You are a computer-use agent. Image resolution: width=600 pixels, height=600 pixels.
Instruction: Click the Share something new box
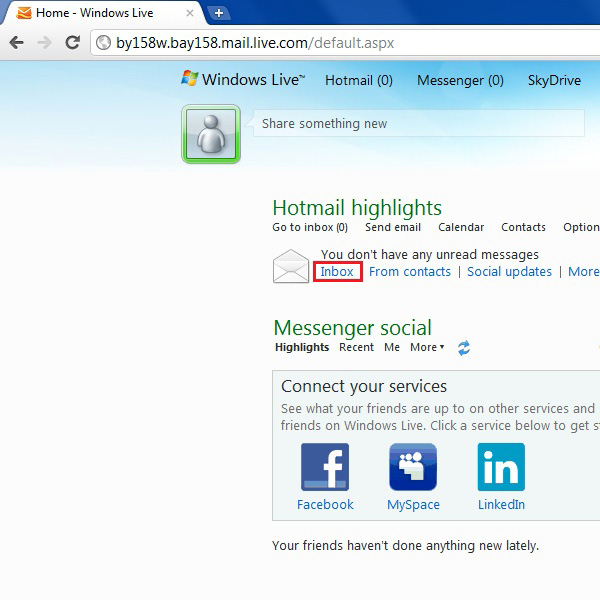coord(419,123)
